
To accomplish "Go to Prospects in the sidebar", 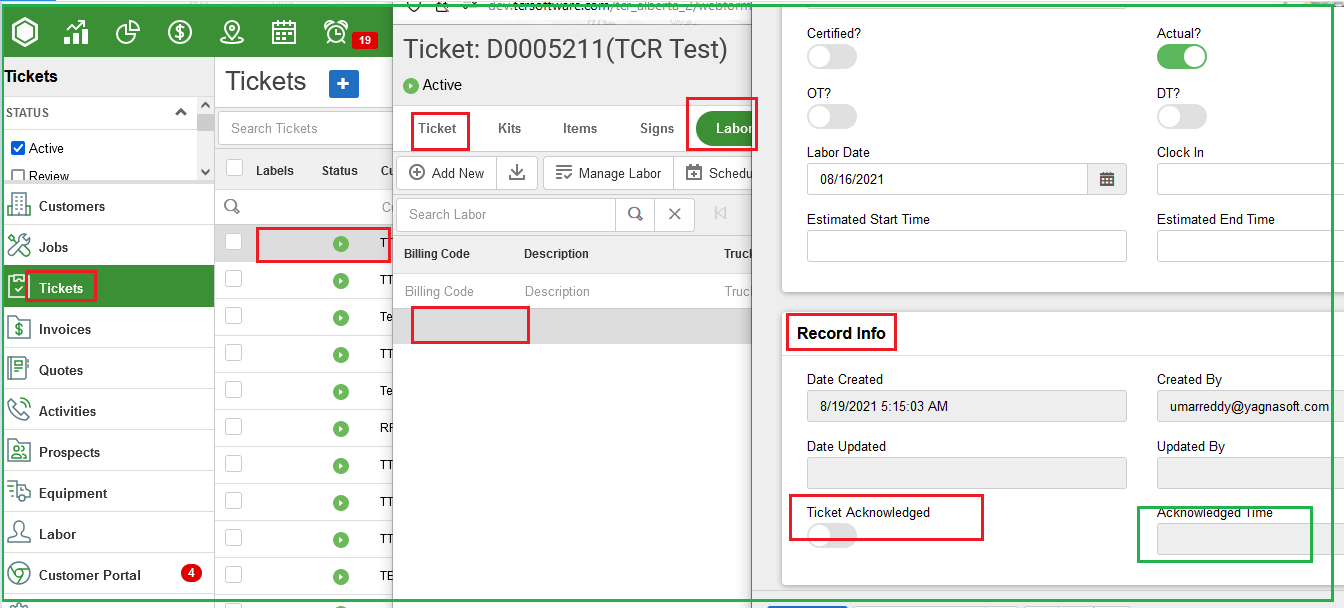I will (x=107, y=452).
